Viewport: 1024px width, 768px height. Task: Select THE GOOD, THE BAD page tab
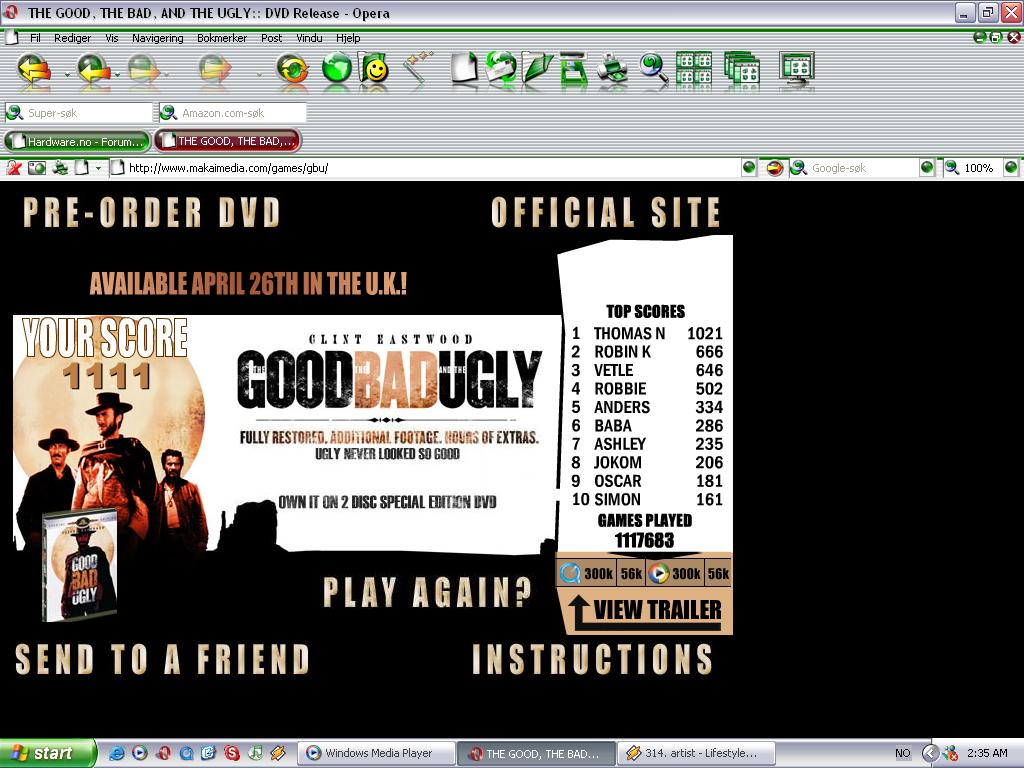[x=228, y=140]
